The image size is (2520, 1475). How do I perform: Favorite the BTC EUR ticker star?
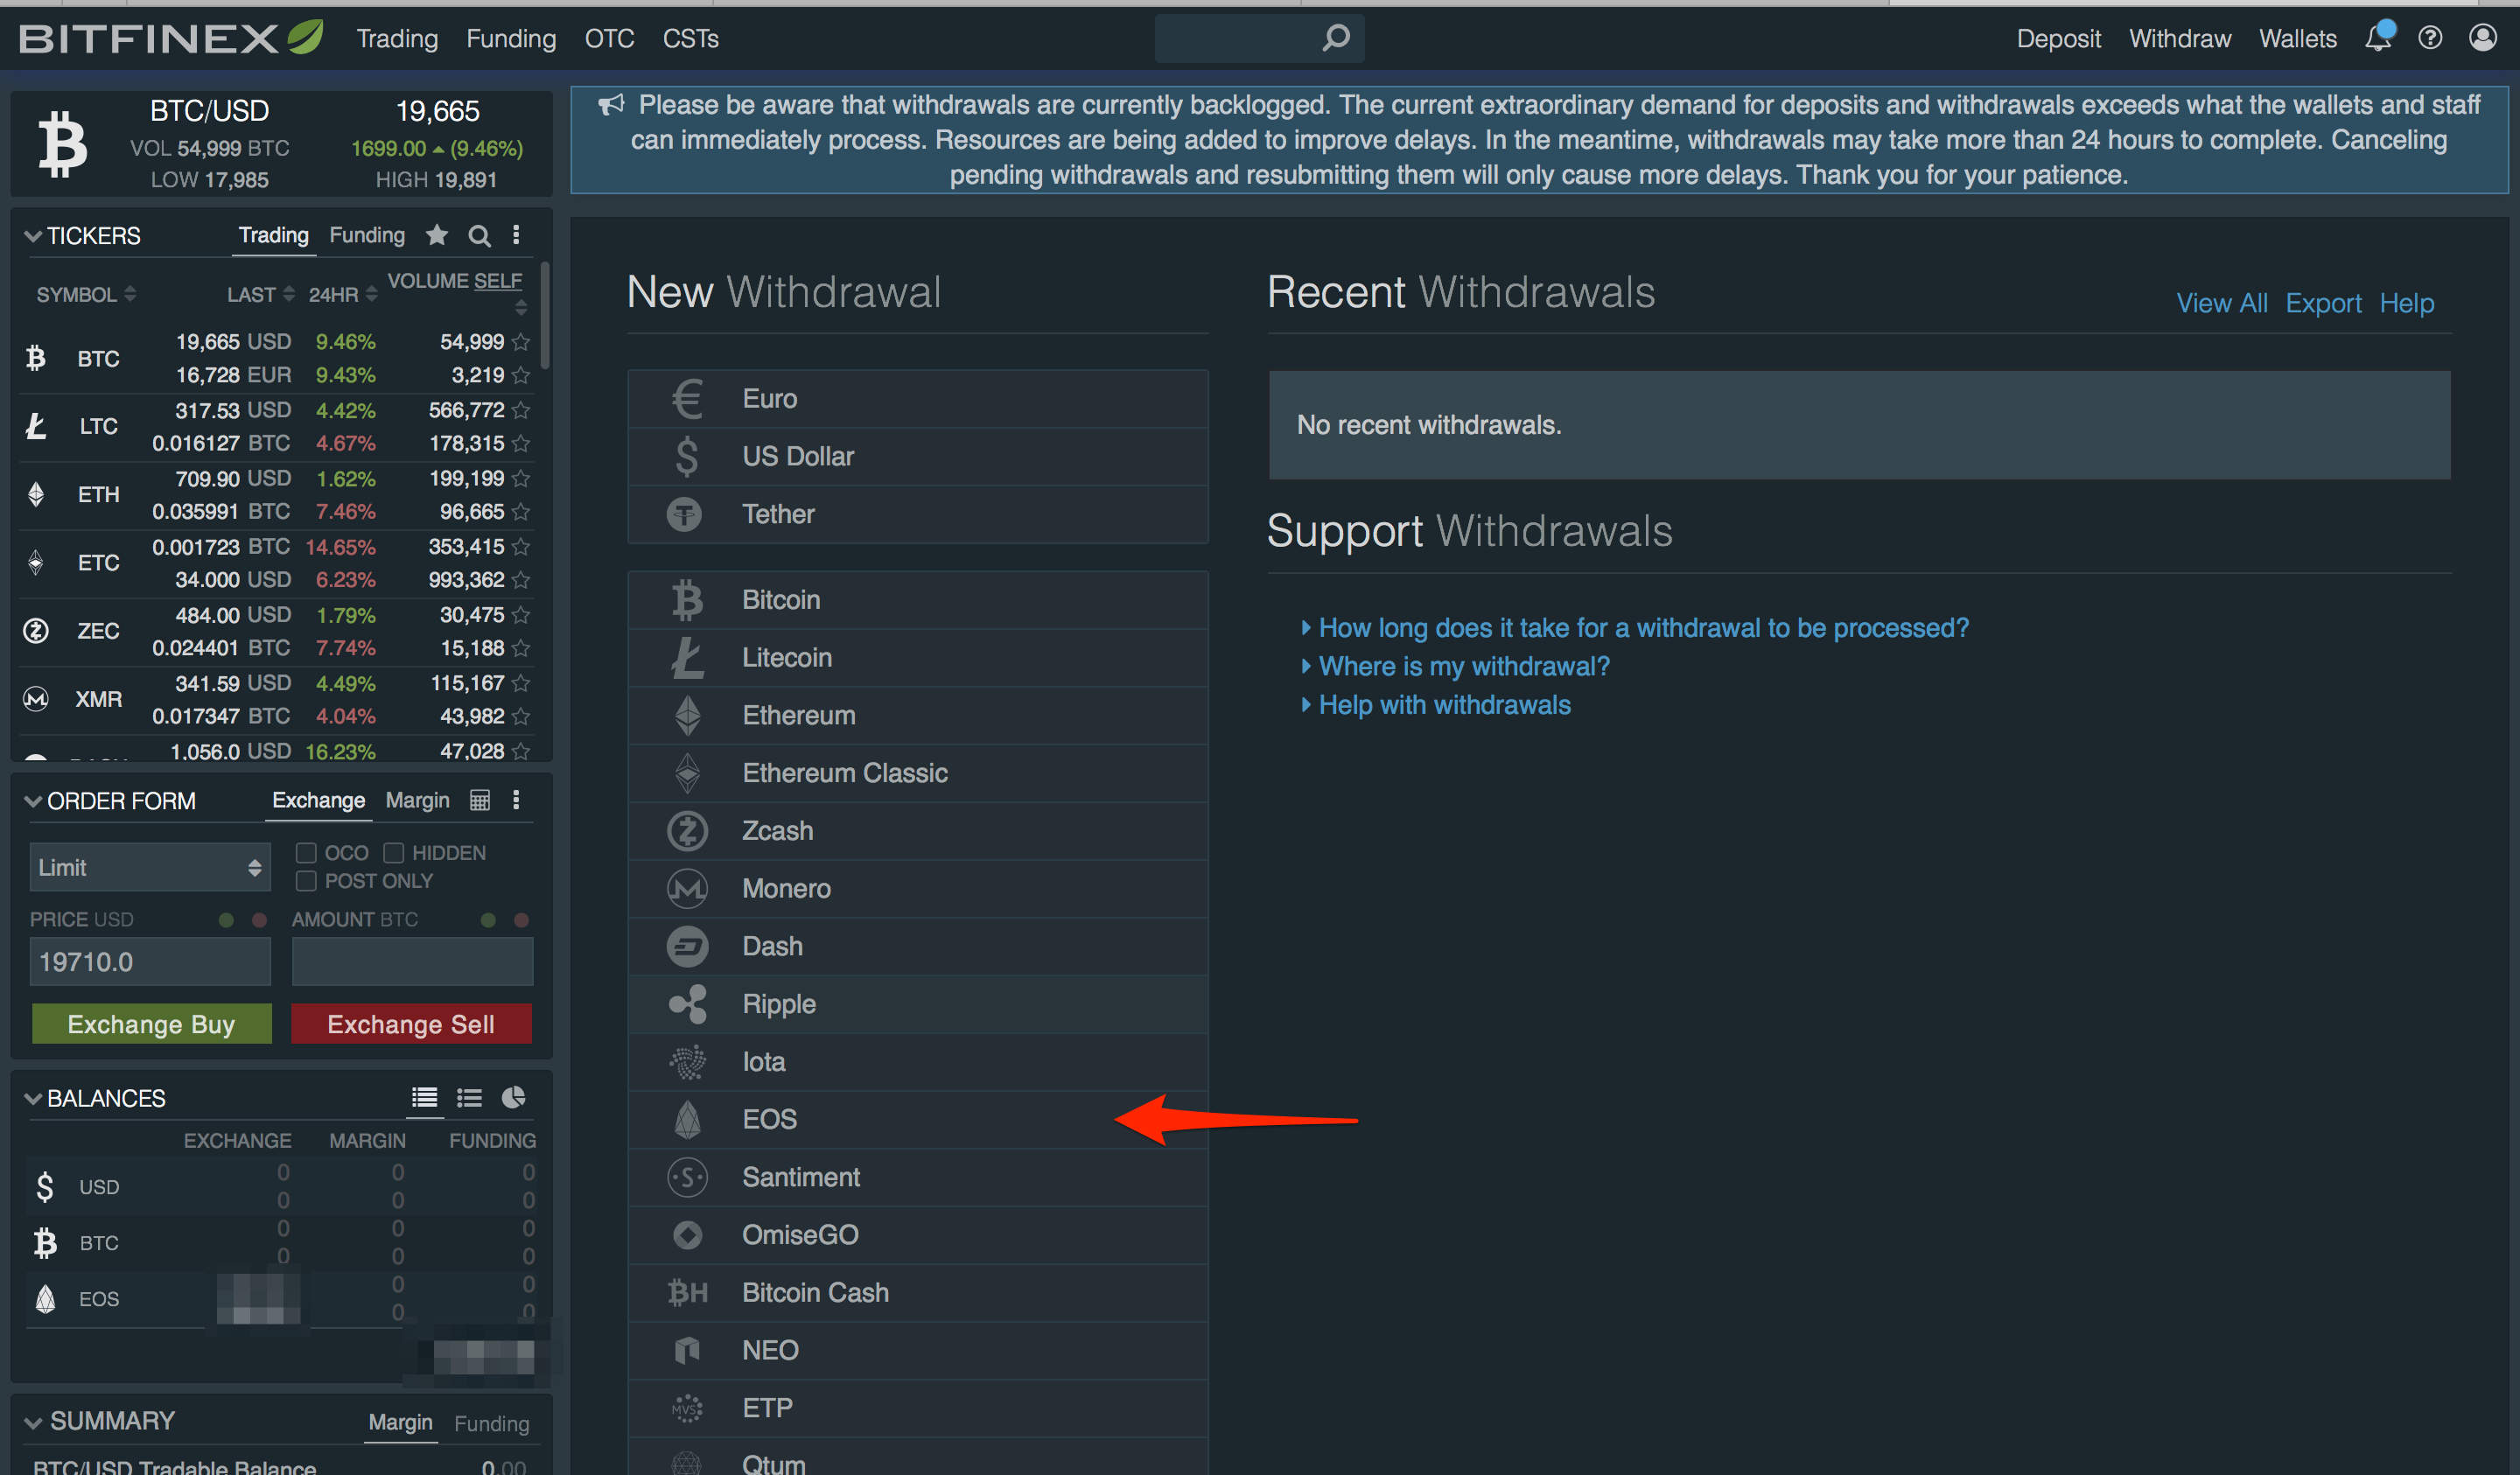(521, 375)
